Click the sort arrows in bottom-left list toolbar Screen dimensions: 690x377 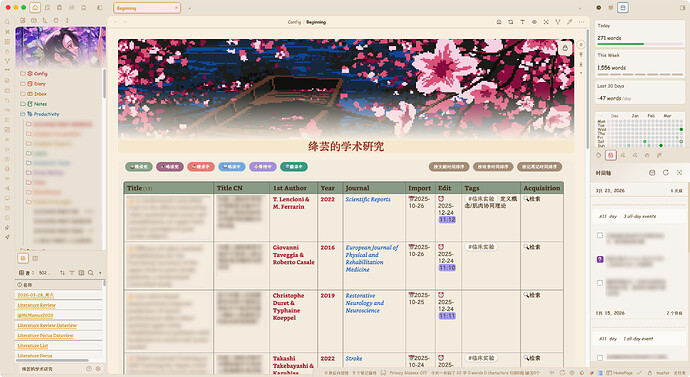tap(62, 273)
